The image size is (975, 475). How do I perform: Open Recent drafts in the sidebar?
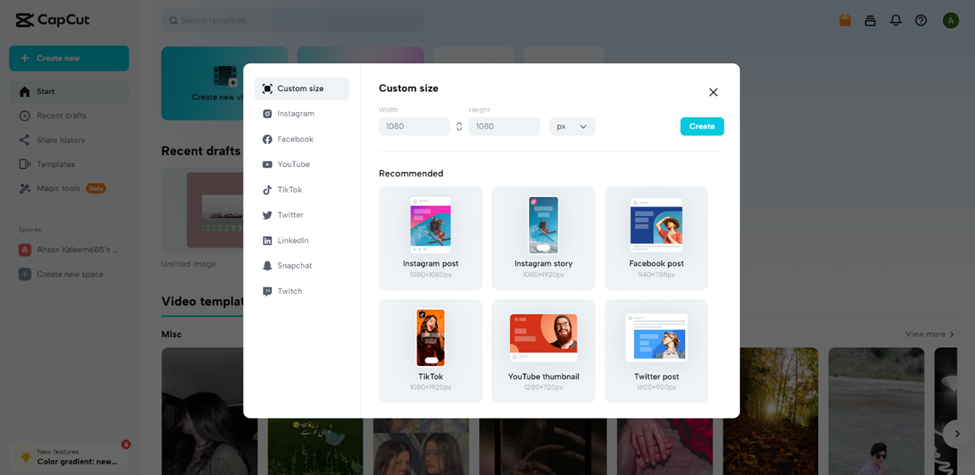[69, 116]
